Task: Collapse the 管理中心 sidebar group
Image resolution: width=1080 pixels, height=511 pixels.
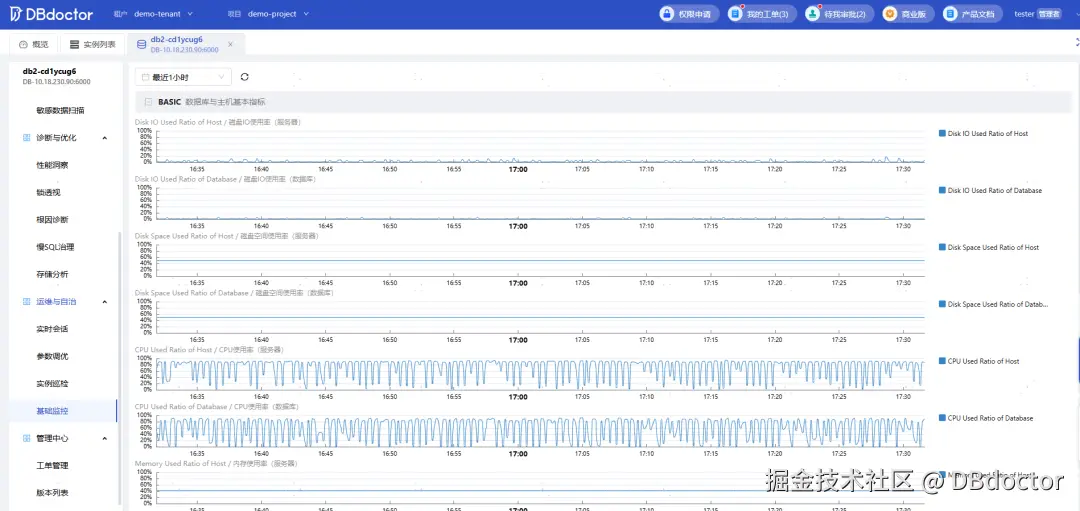Action: click(105, 438)
